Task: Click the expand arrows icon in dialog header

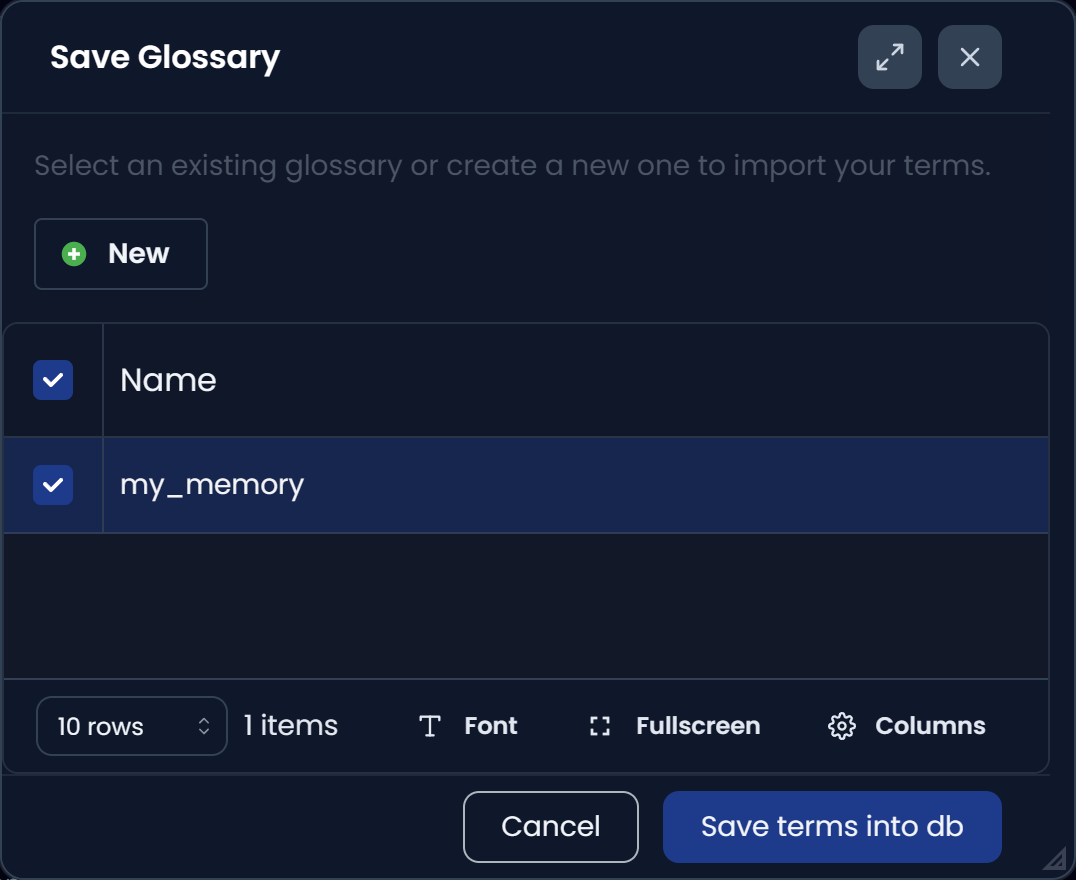Action: pos(889,57)
